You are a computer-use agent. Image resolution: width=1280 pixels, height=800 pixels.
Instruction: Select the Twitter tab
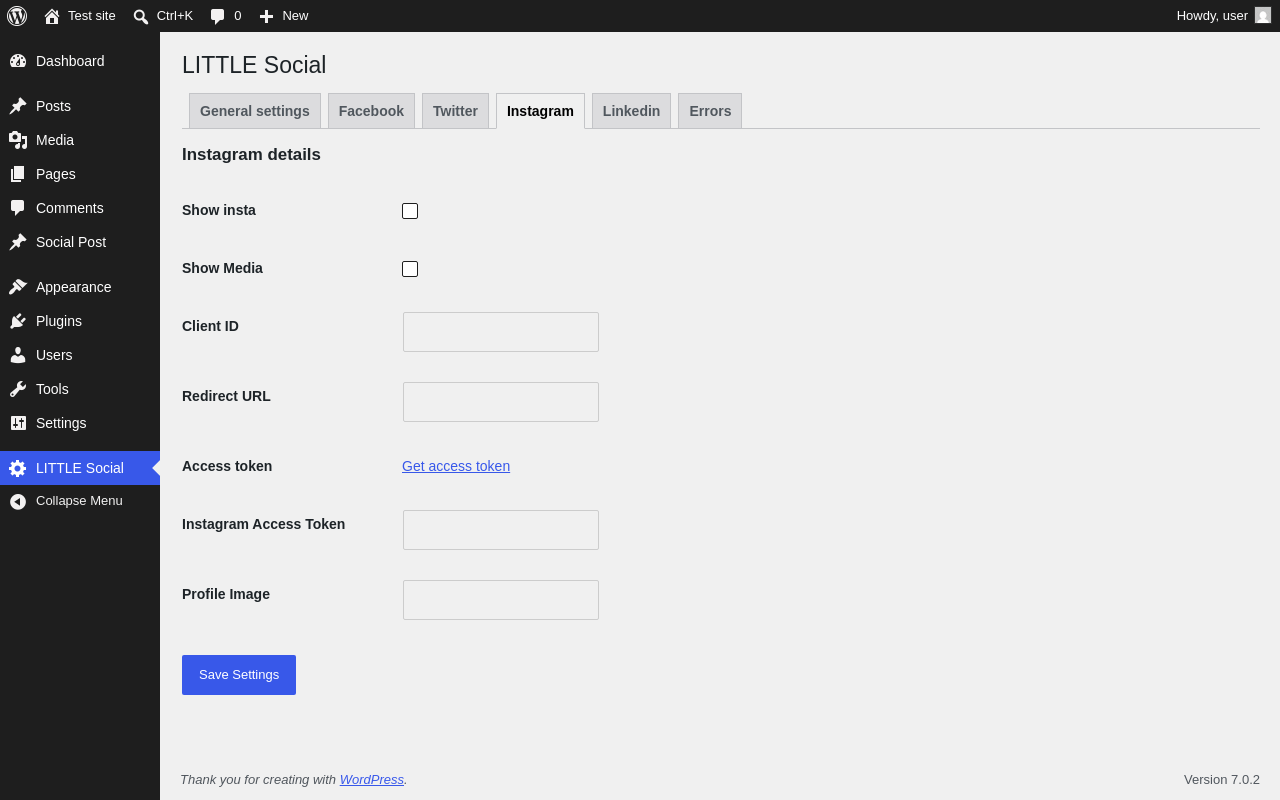click(x=455, y=111)
